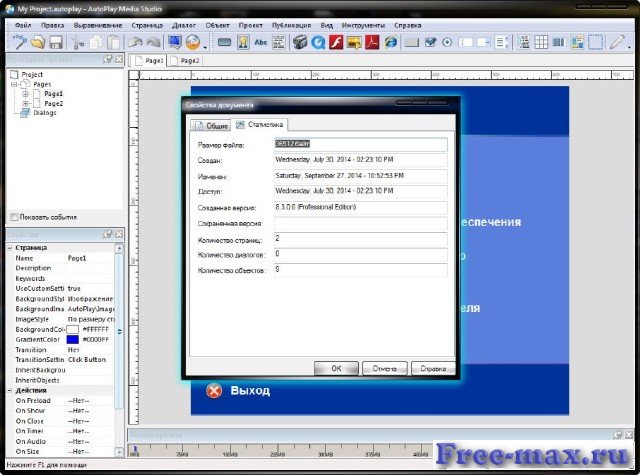The image size is (640, 475).
Task: Toggle the 'Показать события' checkbox
Action: pos(14,217)
